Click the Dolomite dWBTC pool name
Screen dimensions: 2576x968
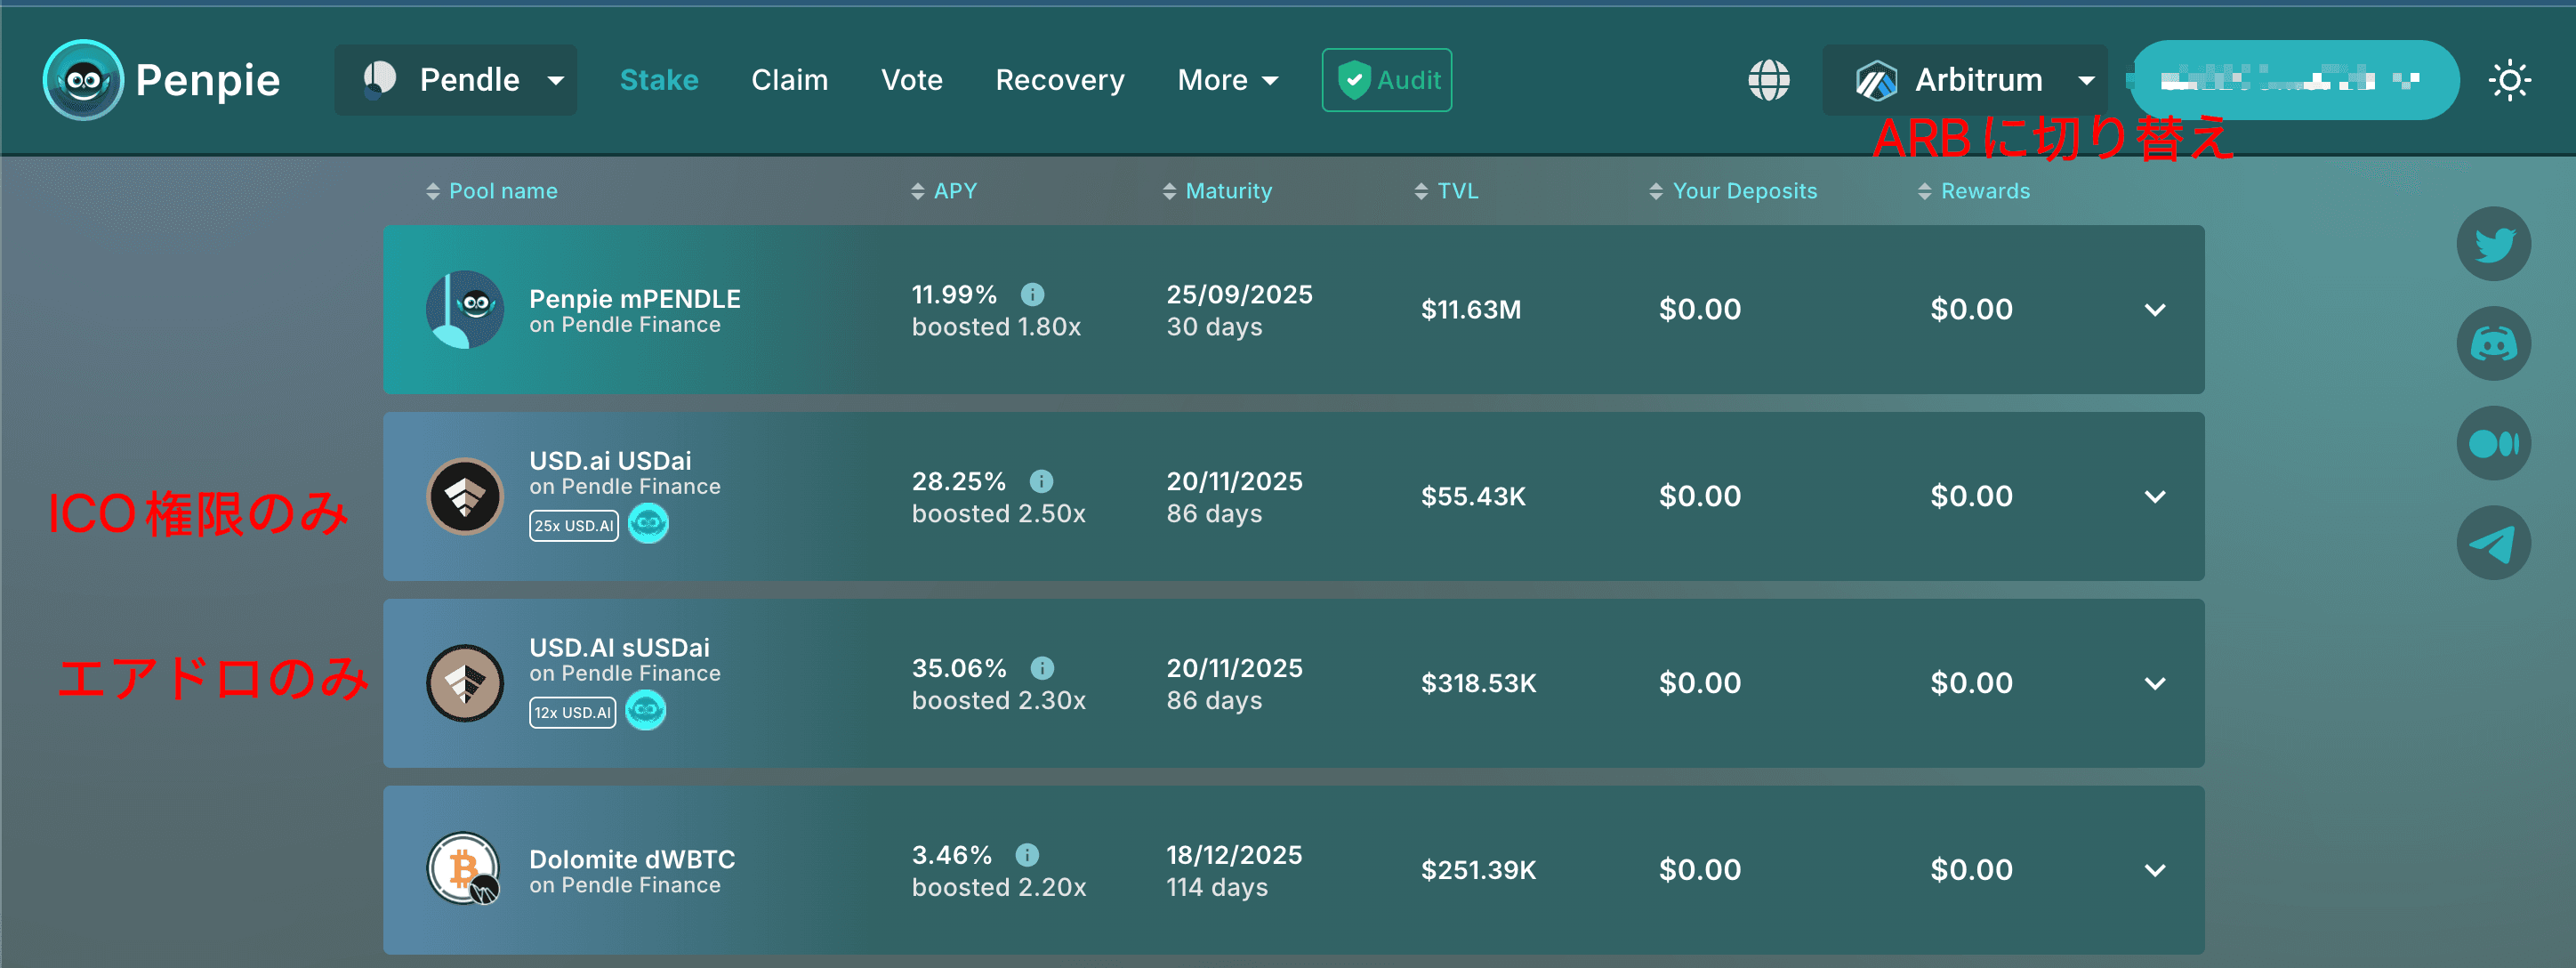(x=632, y=859)
